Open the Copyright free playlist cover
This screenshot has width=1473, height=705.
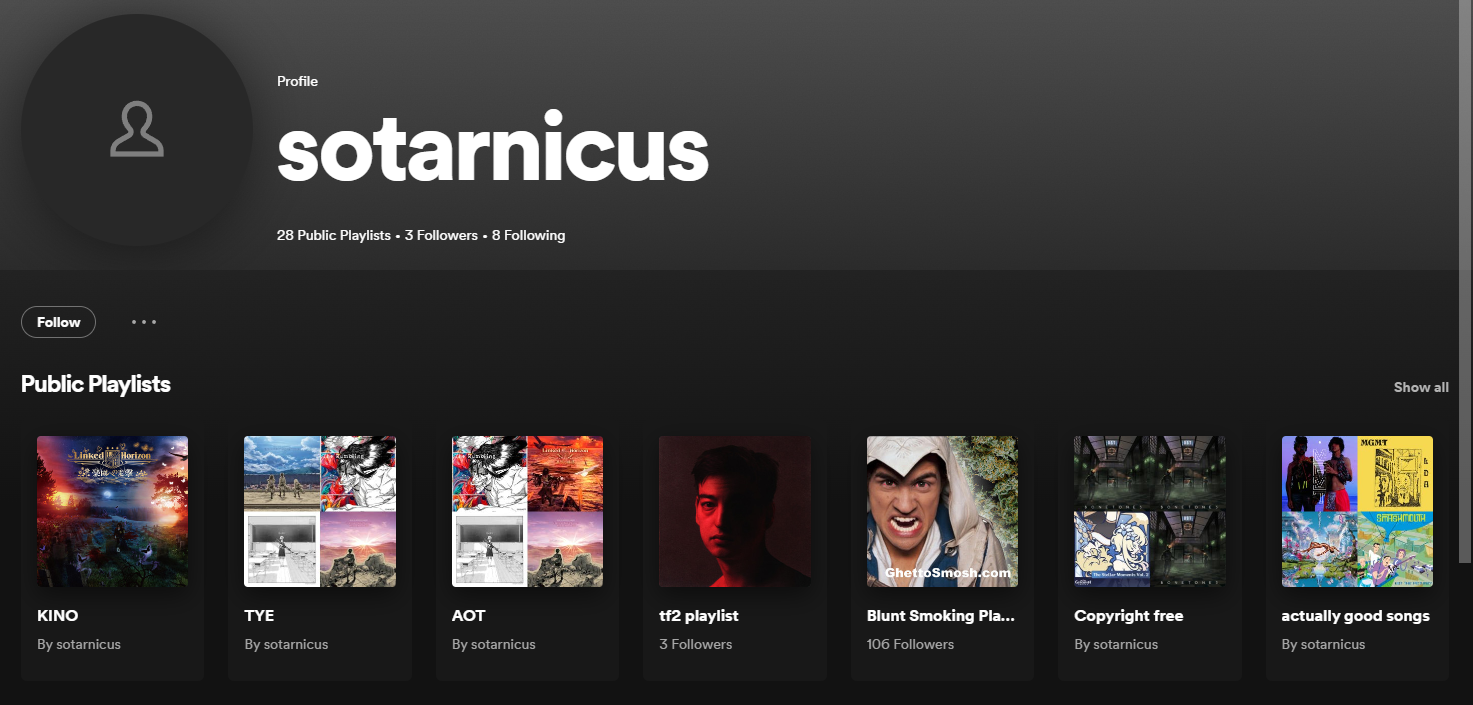point(1149,511)
